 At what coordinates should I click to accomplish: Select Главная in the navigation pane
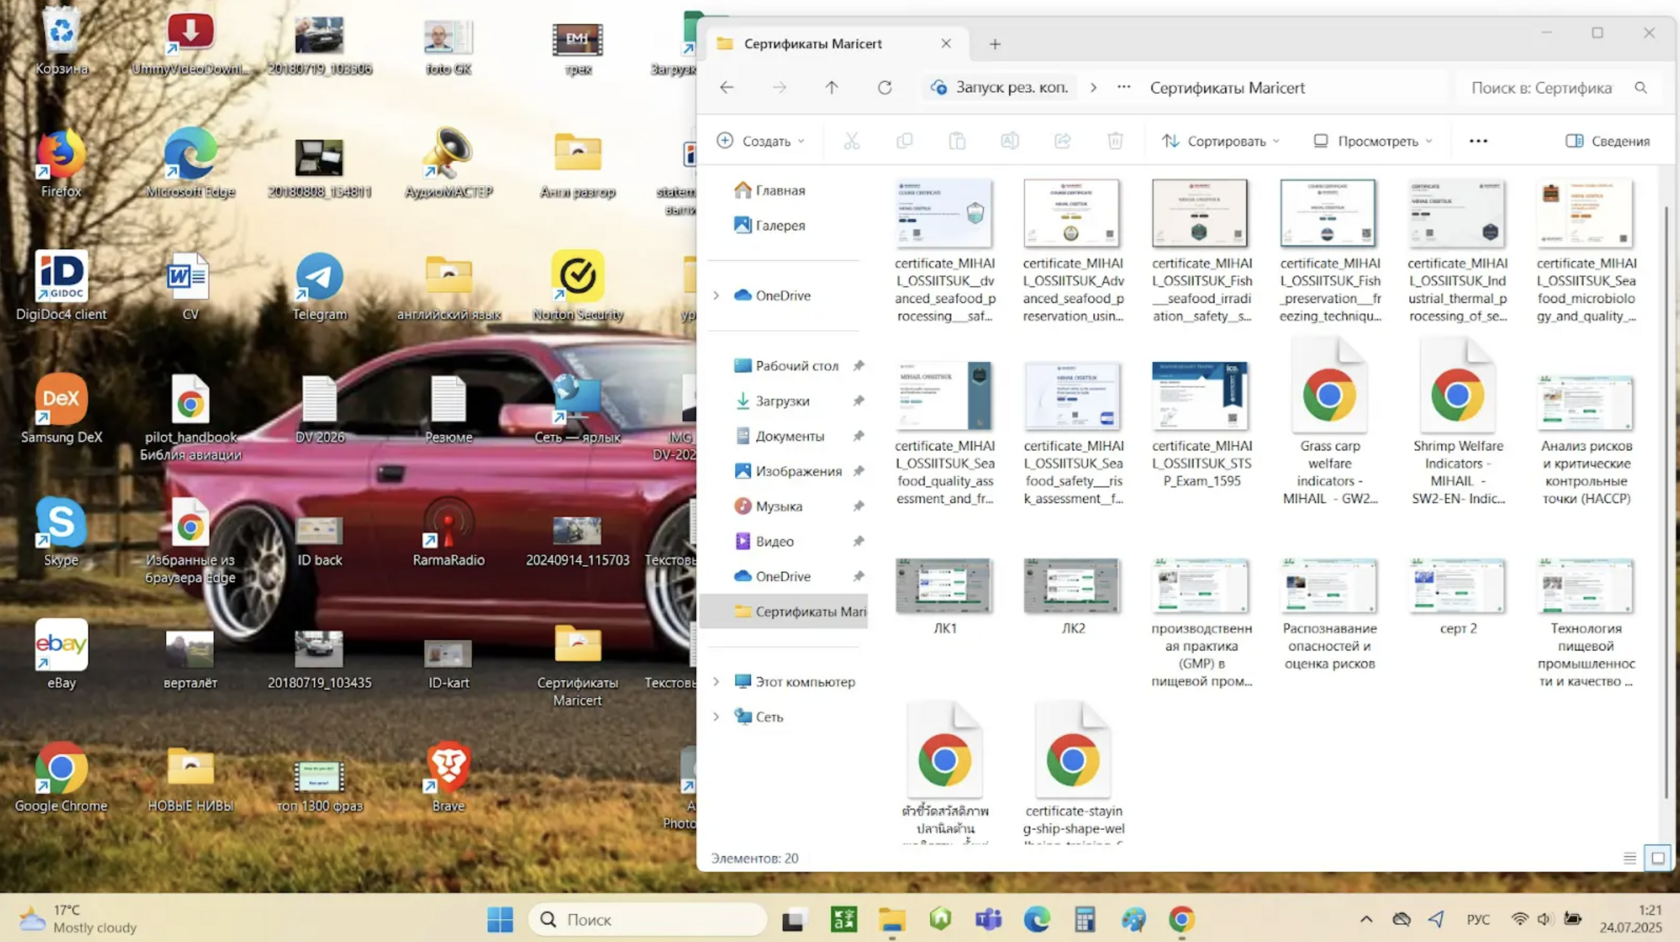coord(770,190)
